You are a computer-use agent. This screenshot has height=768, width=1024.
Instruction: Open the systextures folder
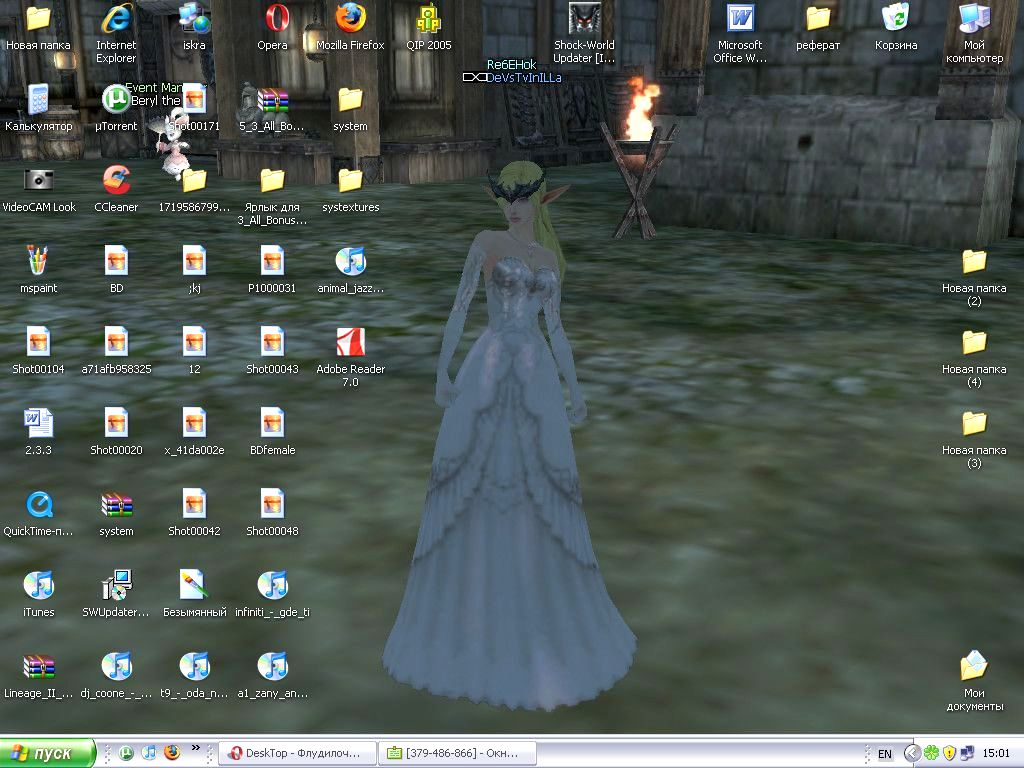pos(350,182)
